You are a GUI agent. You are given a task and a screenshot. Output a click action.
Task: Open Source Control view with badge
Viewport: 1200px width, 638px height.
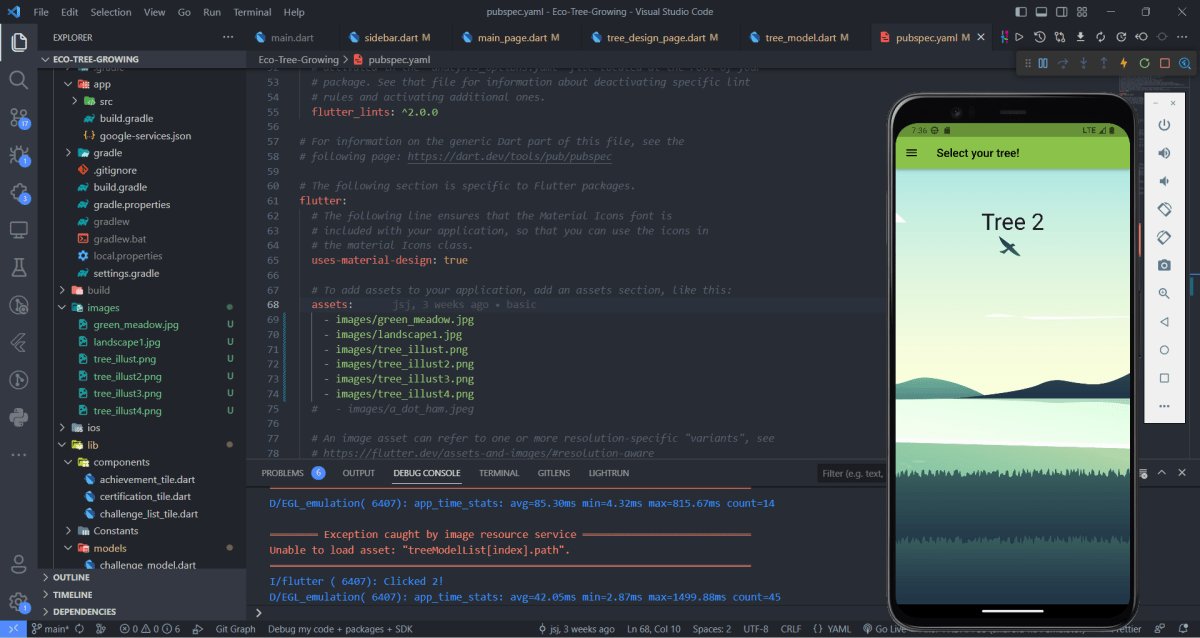point(18,116)
